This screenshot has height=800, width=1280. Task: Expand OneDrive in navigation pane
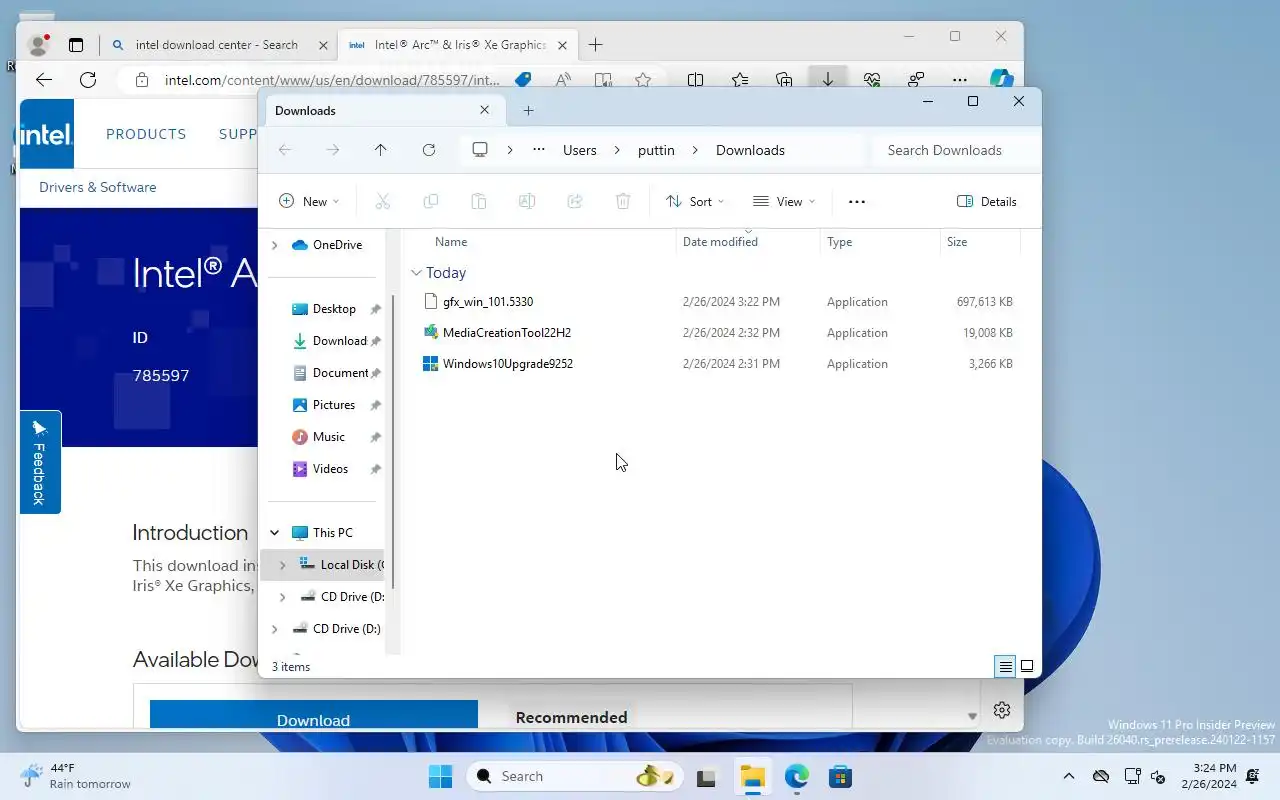pos(274,245)
